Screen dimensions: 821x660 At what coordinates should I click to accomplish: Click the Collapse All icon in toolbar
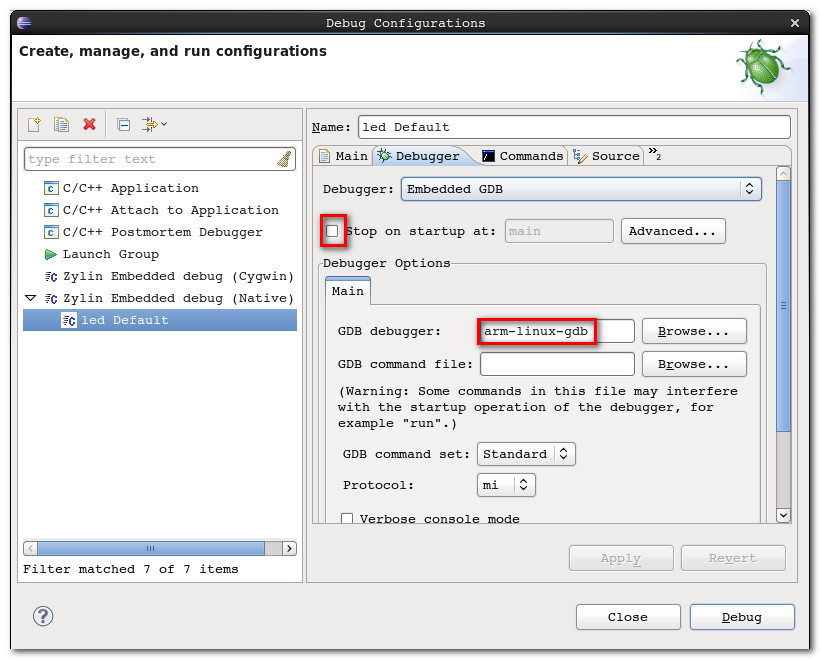point(123,124)
